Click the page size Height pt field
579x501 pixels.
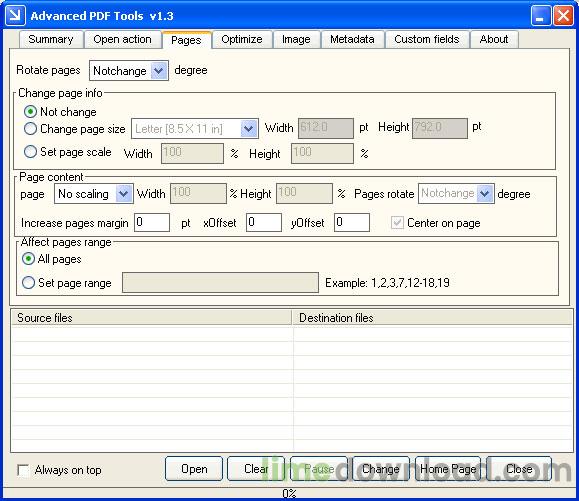click(440, 128)
